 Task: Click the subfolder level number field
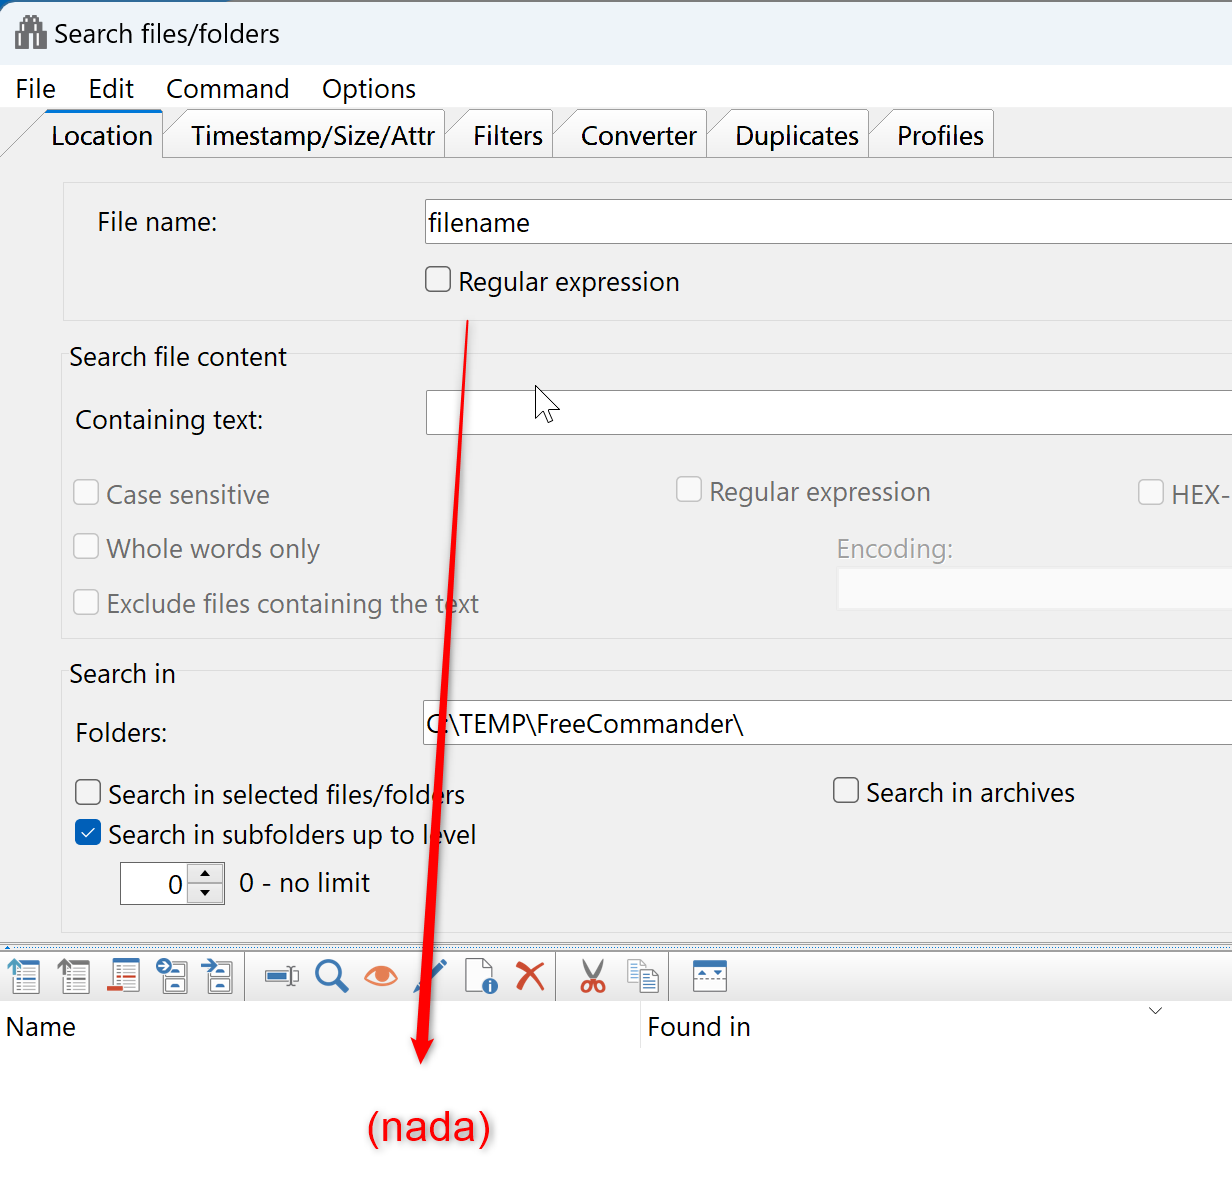point(154,884)
